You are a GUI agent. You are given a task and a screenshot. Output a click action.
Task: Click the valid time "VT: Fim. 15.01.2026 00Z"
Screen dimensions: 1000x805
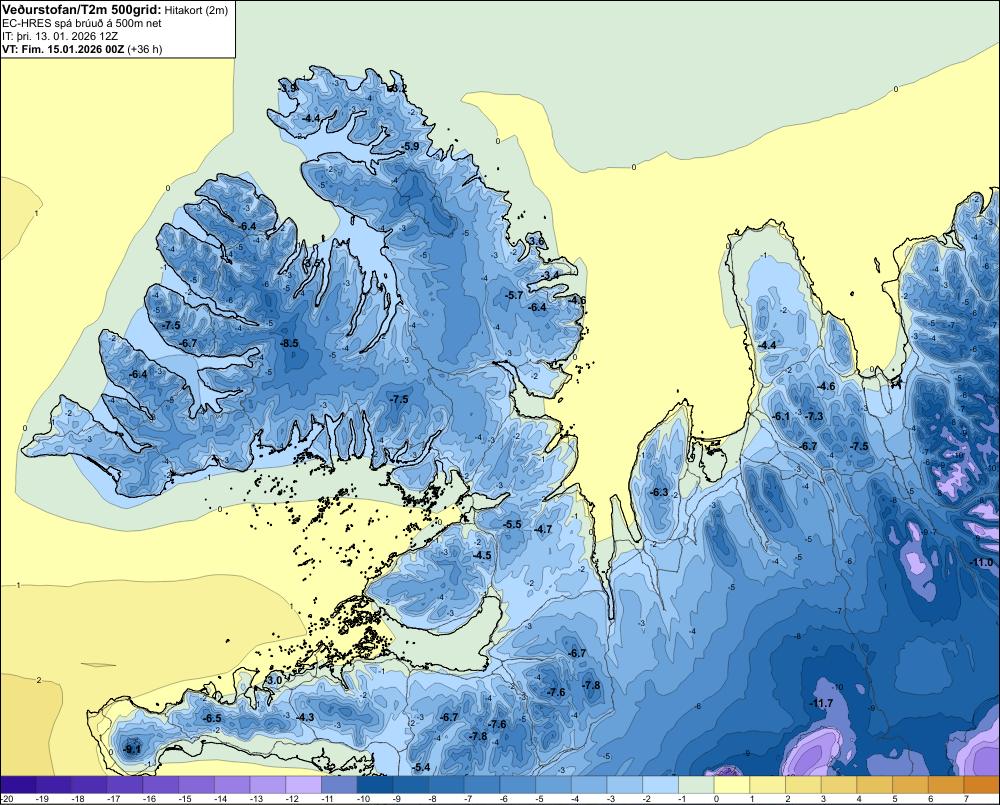click(x=64, y=49)
